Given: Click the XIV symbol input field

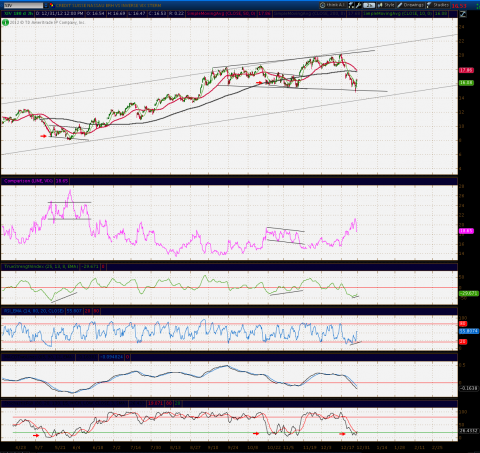Looking at the screenshot, I should tap(23, 5).
